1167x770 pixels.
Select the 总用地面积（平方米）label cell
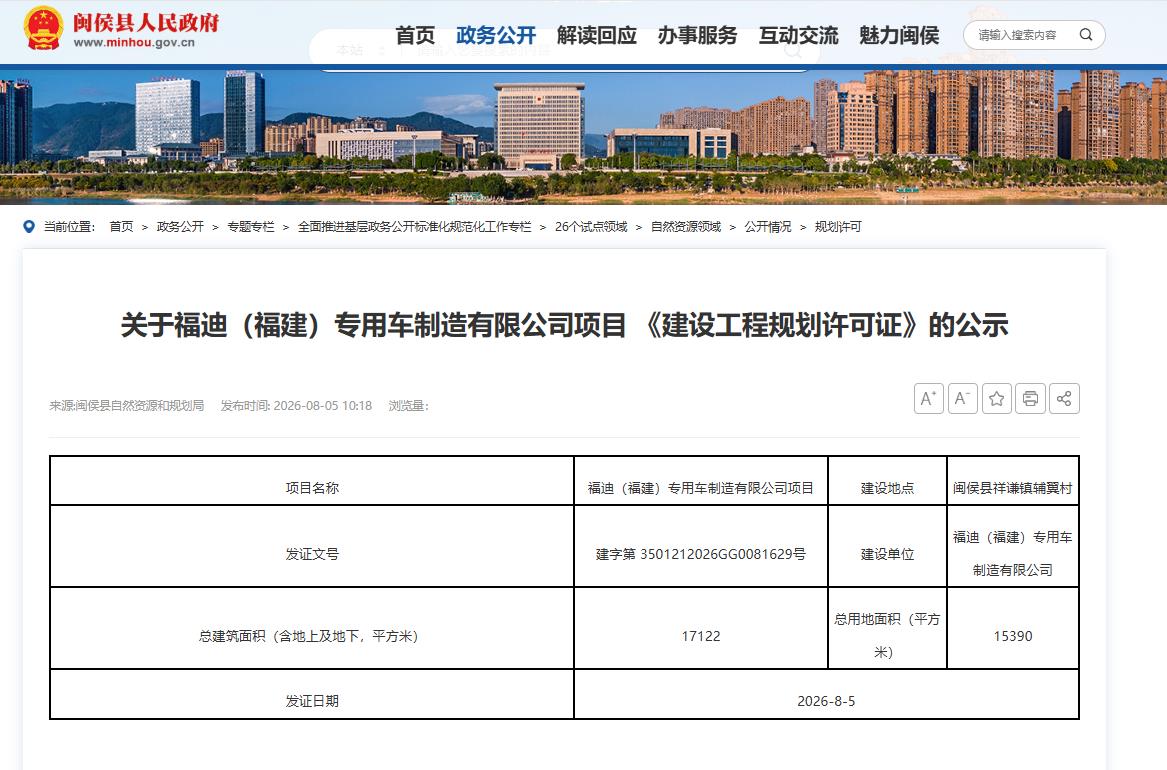point(887,628)
